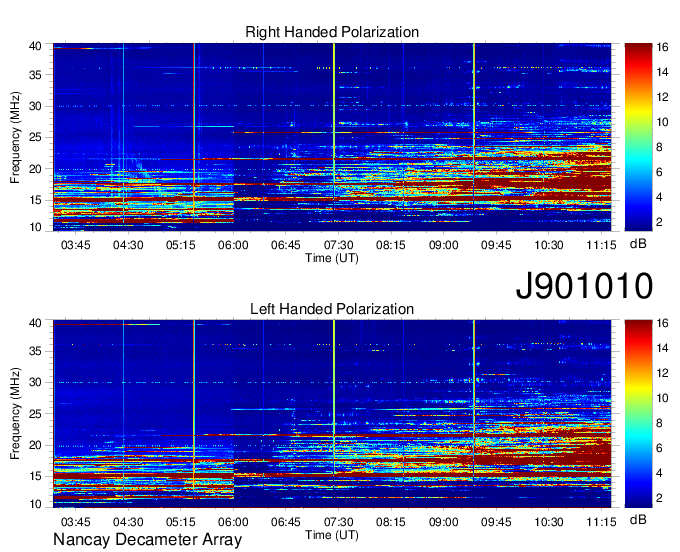
Task: Click the 10 MHz tick of Right Handed plot
Action: (35, 227)
